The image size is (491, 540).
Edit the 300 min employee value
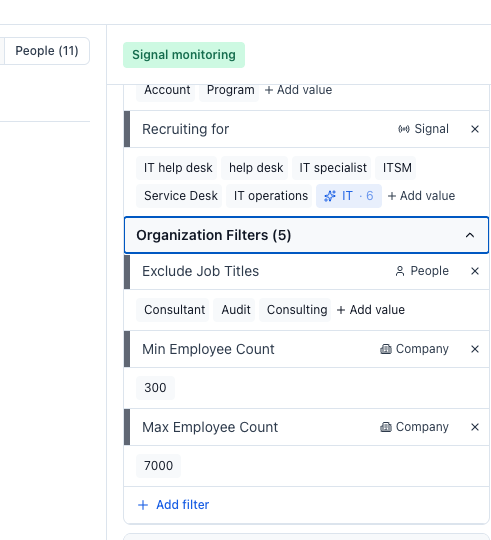(155, 388)
